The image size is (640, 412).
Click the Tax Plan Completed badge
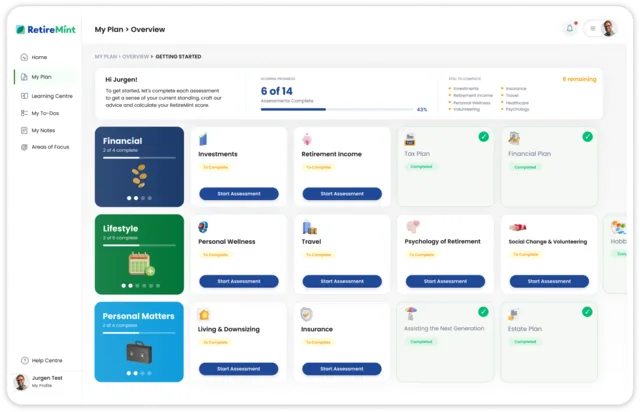[421, 167]
